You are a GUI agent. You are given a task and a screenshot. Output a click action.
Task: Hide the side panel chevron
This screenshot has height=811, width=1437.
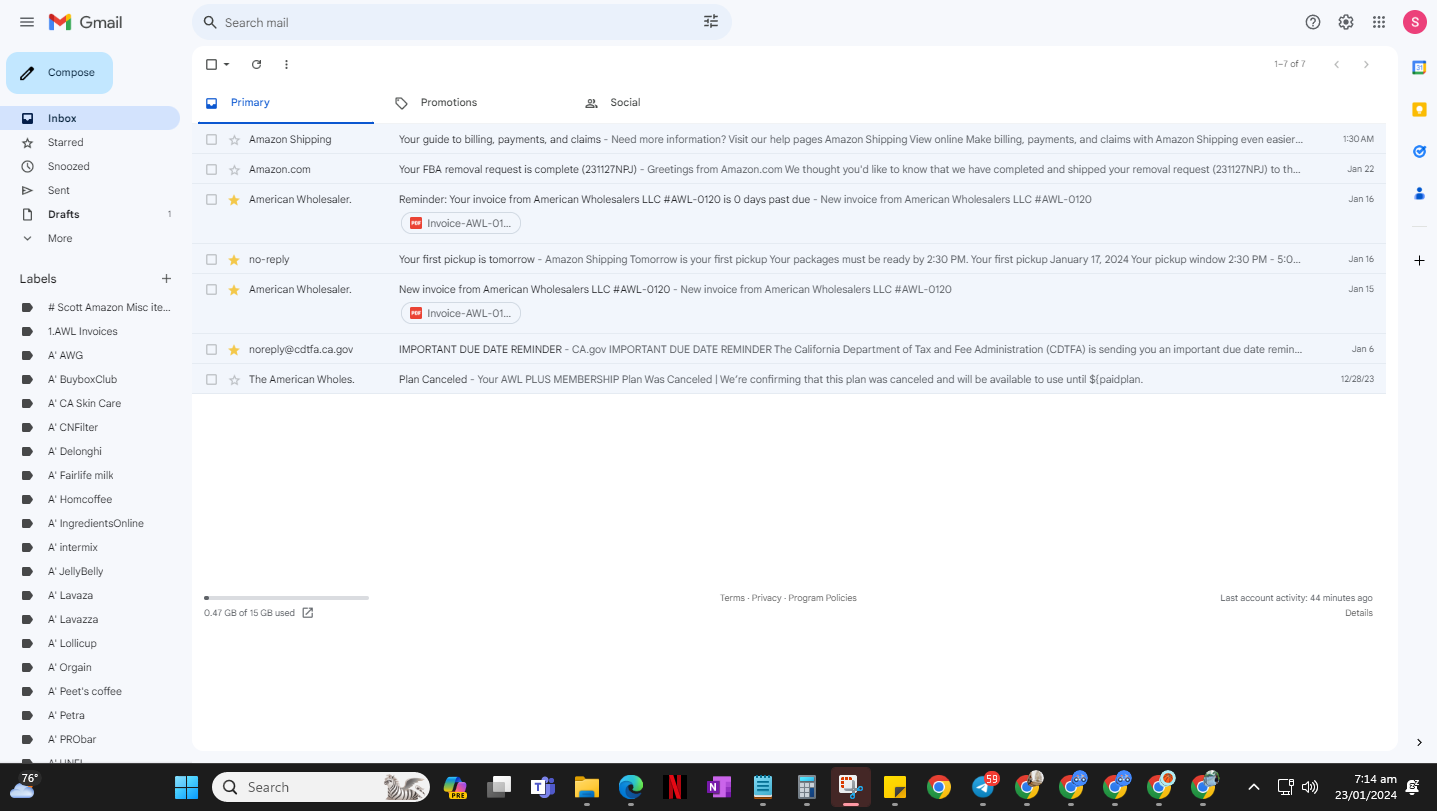pos(1418,742)
